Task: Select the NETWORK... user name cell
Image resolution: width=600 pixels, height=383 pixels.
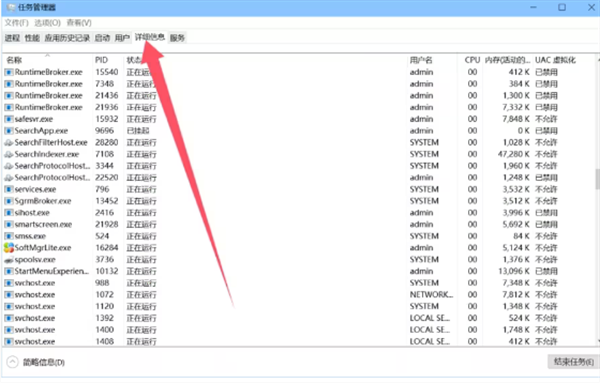Action: click(431, 295)
